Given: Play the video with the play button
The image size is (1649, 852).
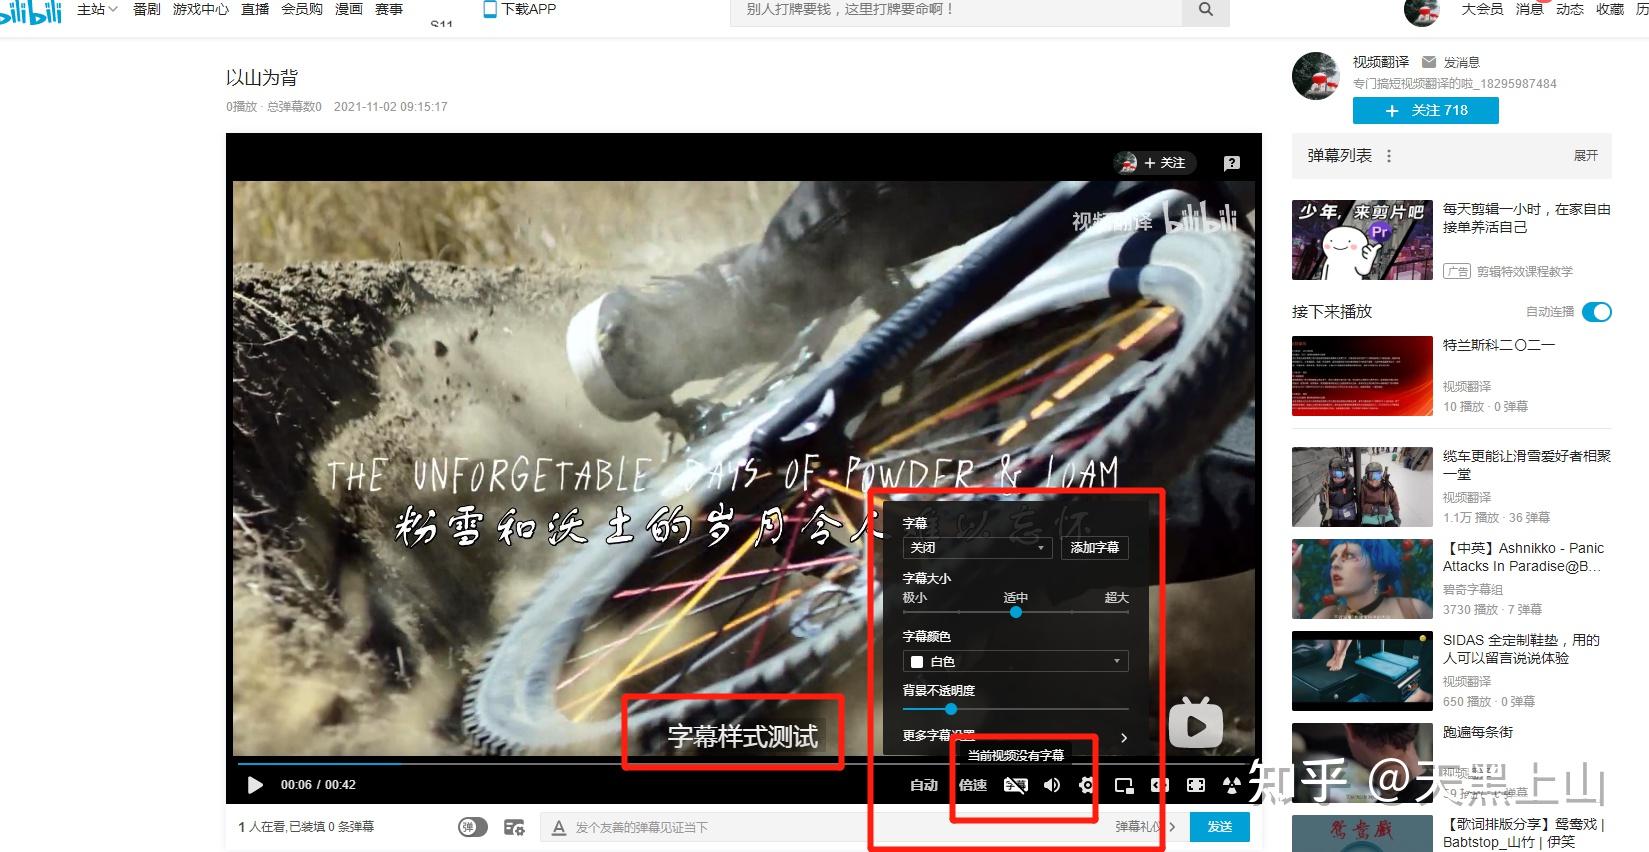Looking at the screenshot, I should pos(255,785).
